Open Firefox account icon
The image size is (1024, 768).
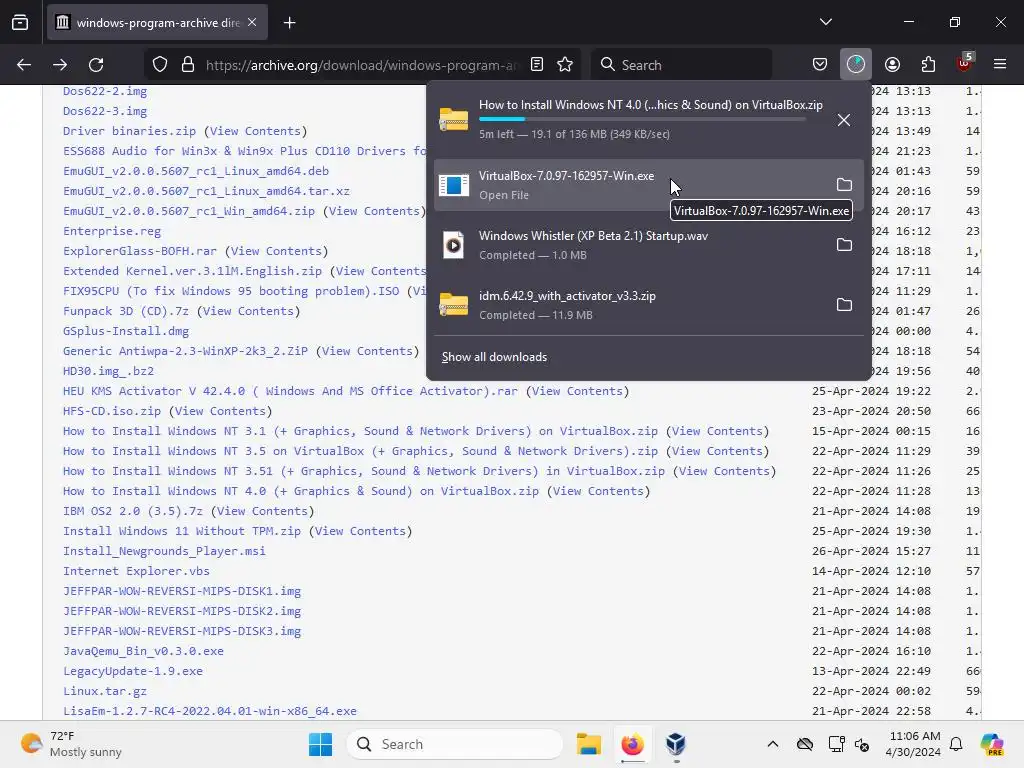[x=892, y=65]
